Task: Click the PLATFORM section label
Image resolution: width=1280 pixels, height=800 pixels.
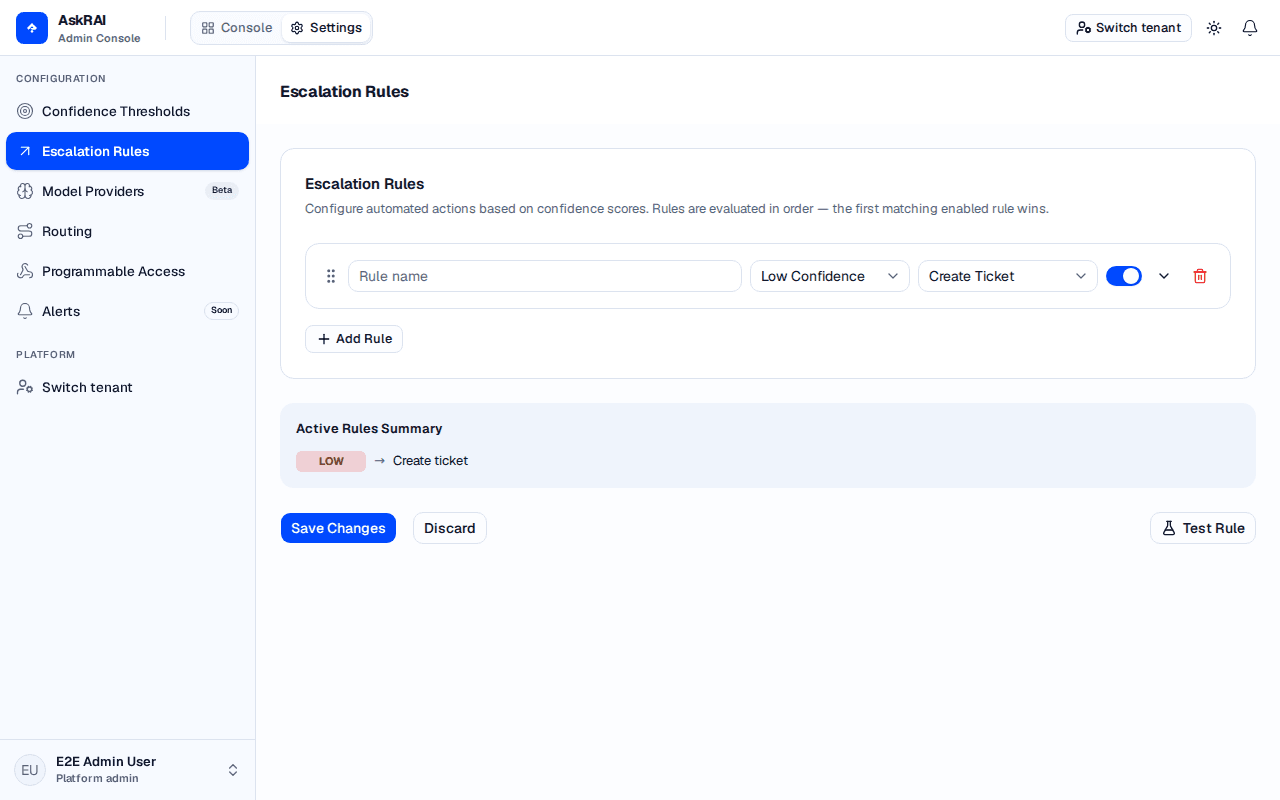Action: point(46,355)
